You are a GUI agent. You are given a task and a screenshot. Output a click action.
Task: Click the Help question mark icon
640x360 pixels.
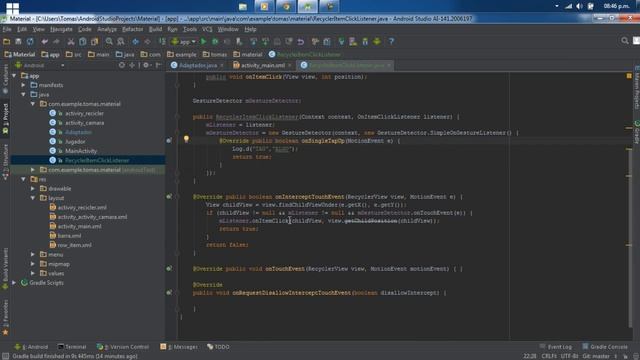pyautogui.click(x=391, y=42)
